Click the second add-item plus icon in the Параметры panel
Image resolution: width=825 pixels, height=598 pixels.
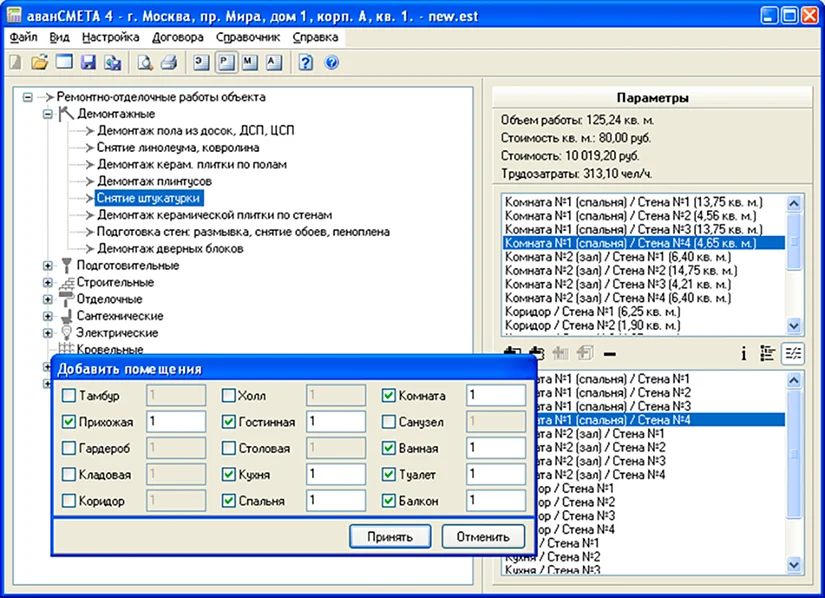(536, 352)
